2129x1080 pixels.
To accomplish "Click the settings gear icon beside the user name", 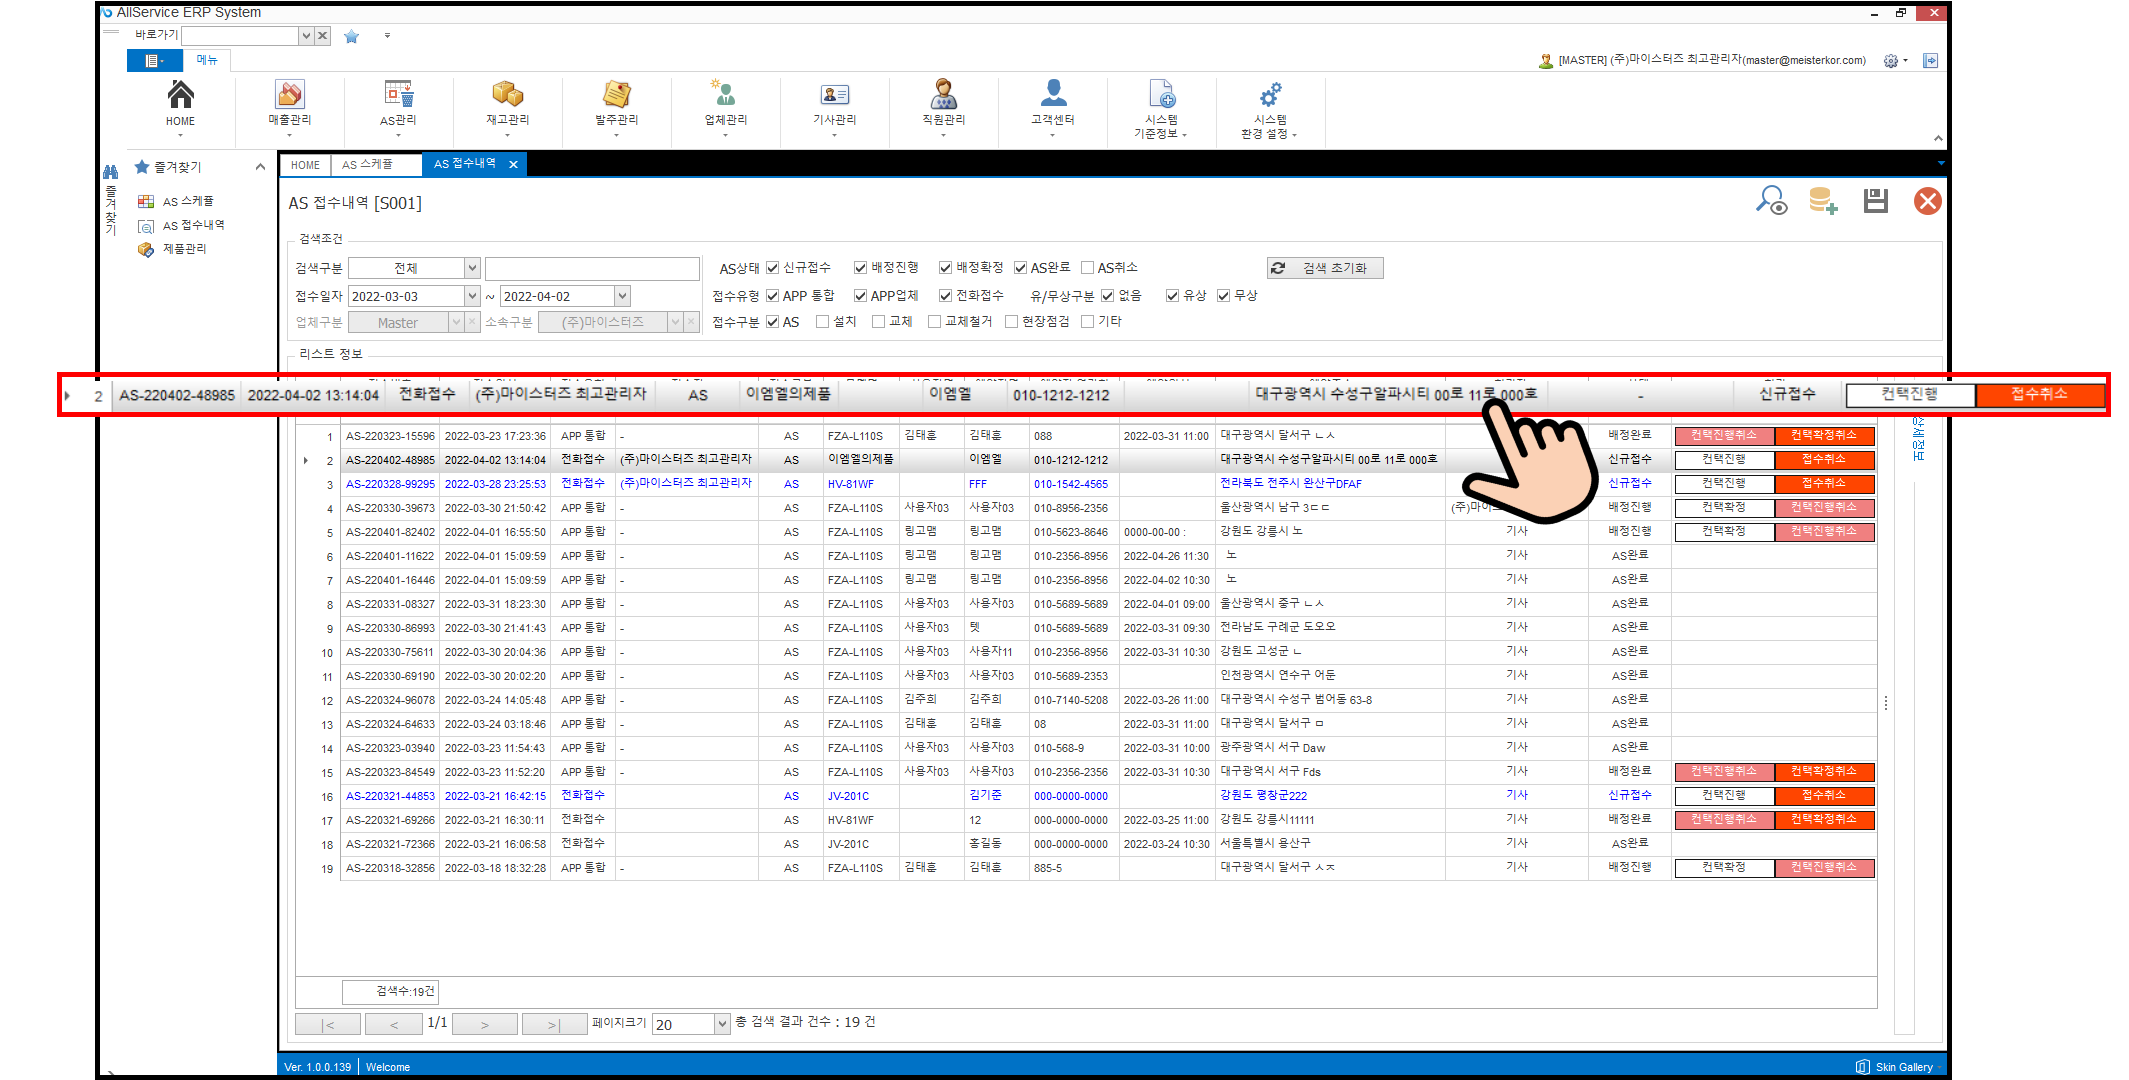I will coord(1890,61).
